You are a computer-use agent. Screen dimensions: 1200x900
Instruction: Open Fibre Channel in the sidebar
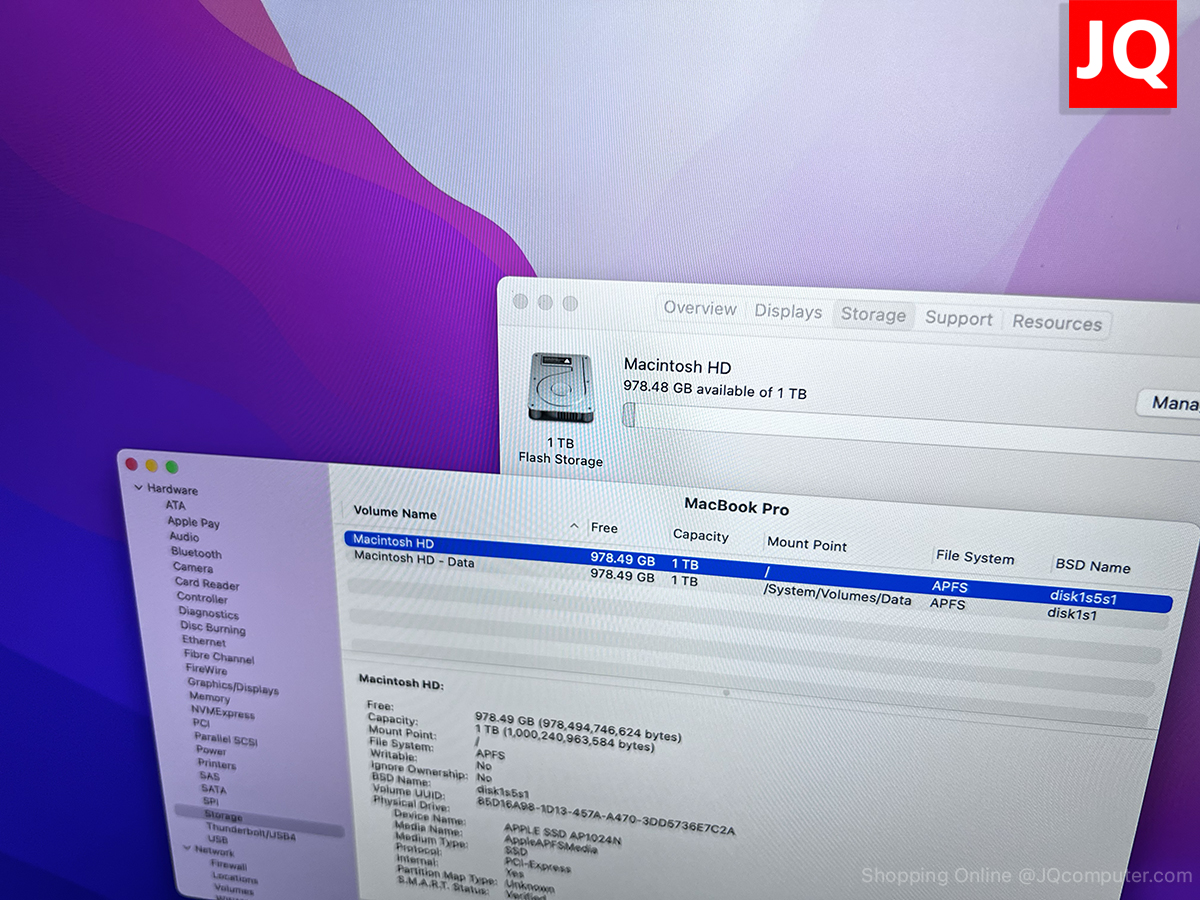tap(218, 656)
